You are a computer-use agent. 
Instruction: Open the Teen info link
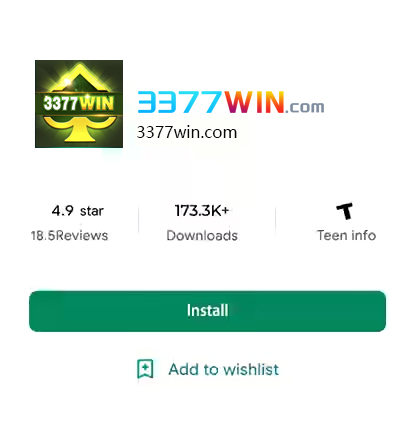[x=346, y=235]
